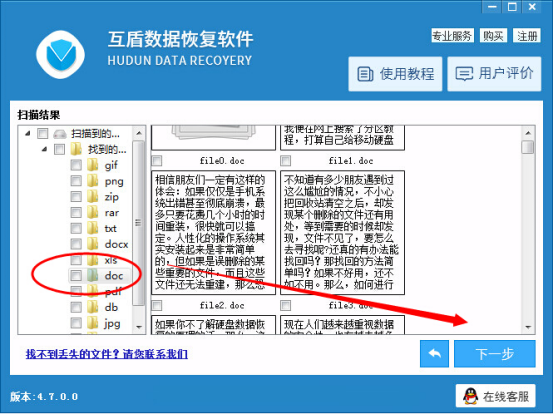553x414 pixels.
Task: Select the gif folder icon
Action: 93,165
